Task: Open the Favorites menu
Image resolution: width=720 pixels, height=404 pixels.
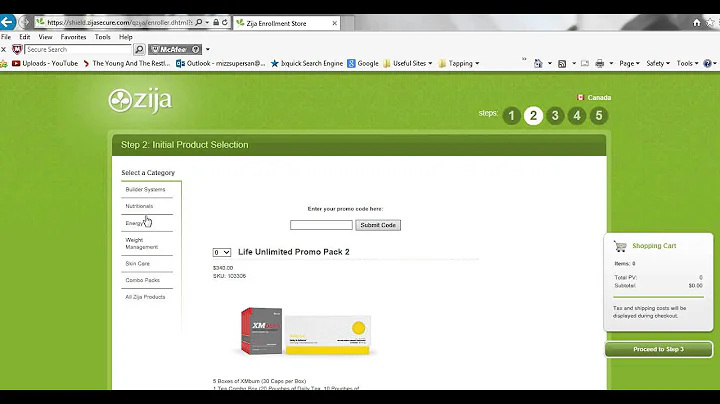Action: [x=73, y=37]
